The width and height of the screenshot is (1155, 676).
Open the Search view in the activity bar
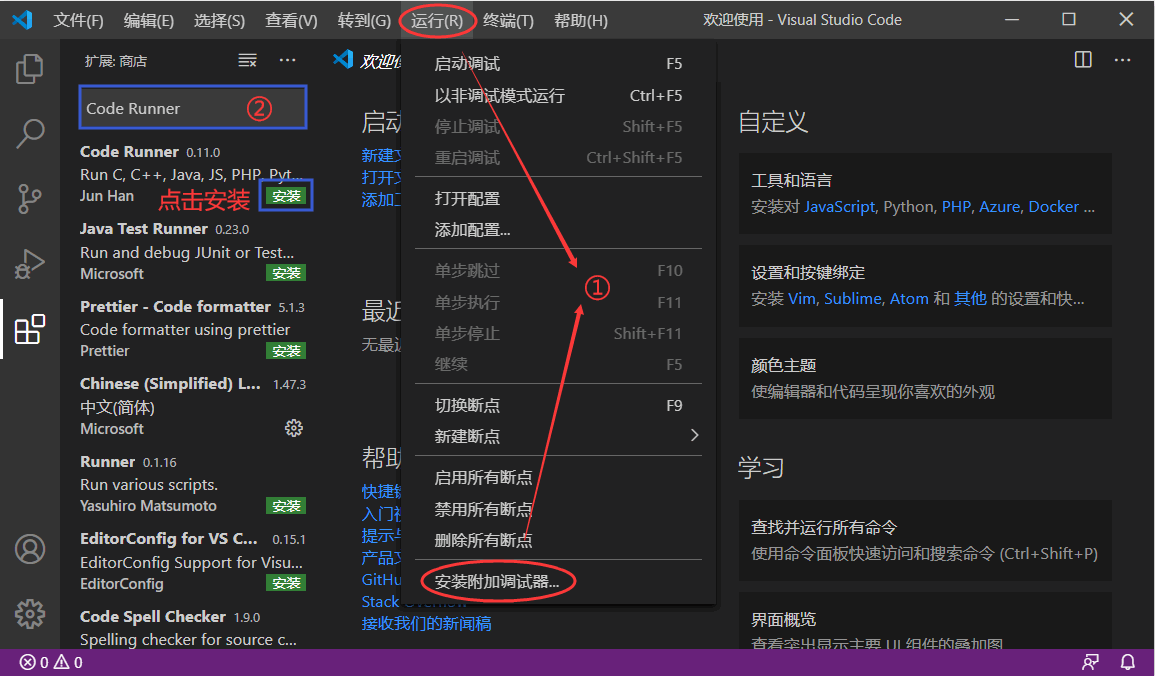coord(30,133)
